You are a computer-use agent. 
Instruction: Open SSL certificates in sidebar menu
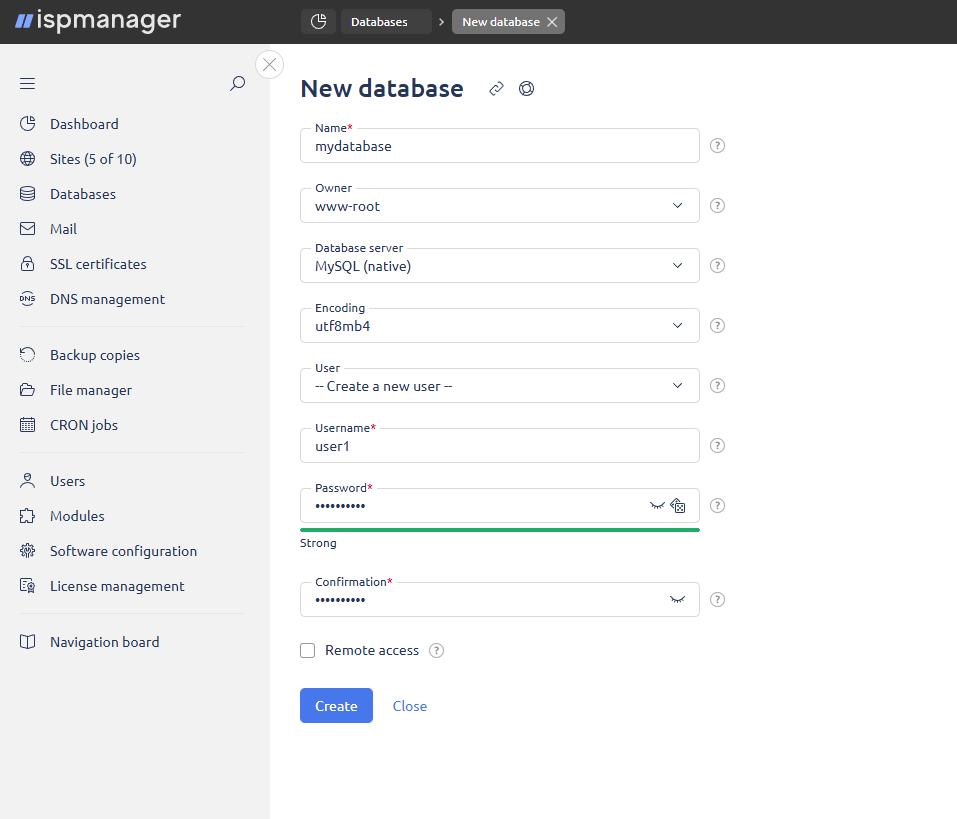(x=98, y=264)
